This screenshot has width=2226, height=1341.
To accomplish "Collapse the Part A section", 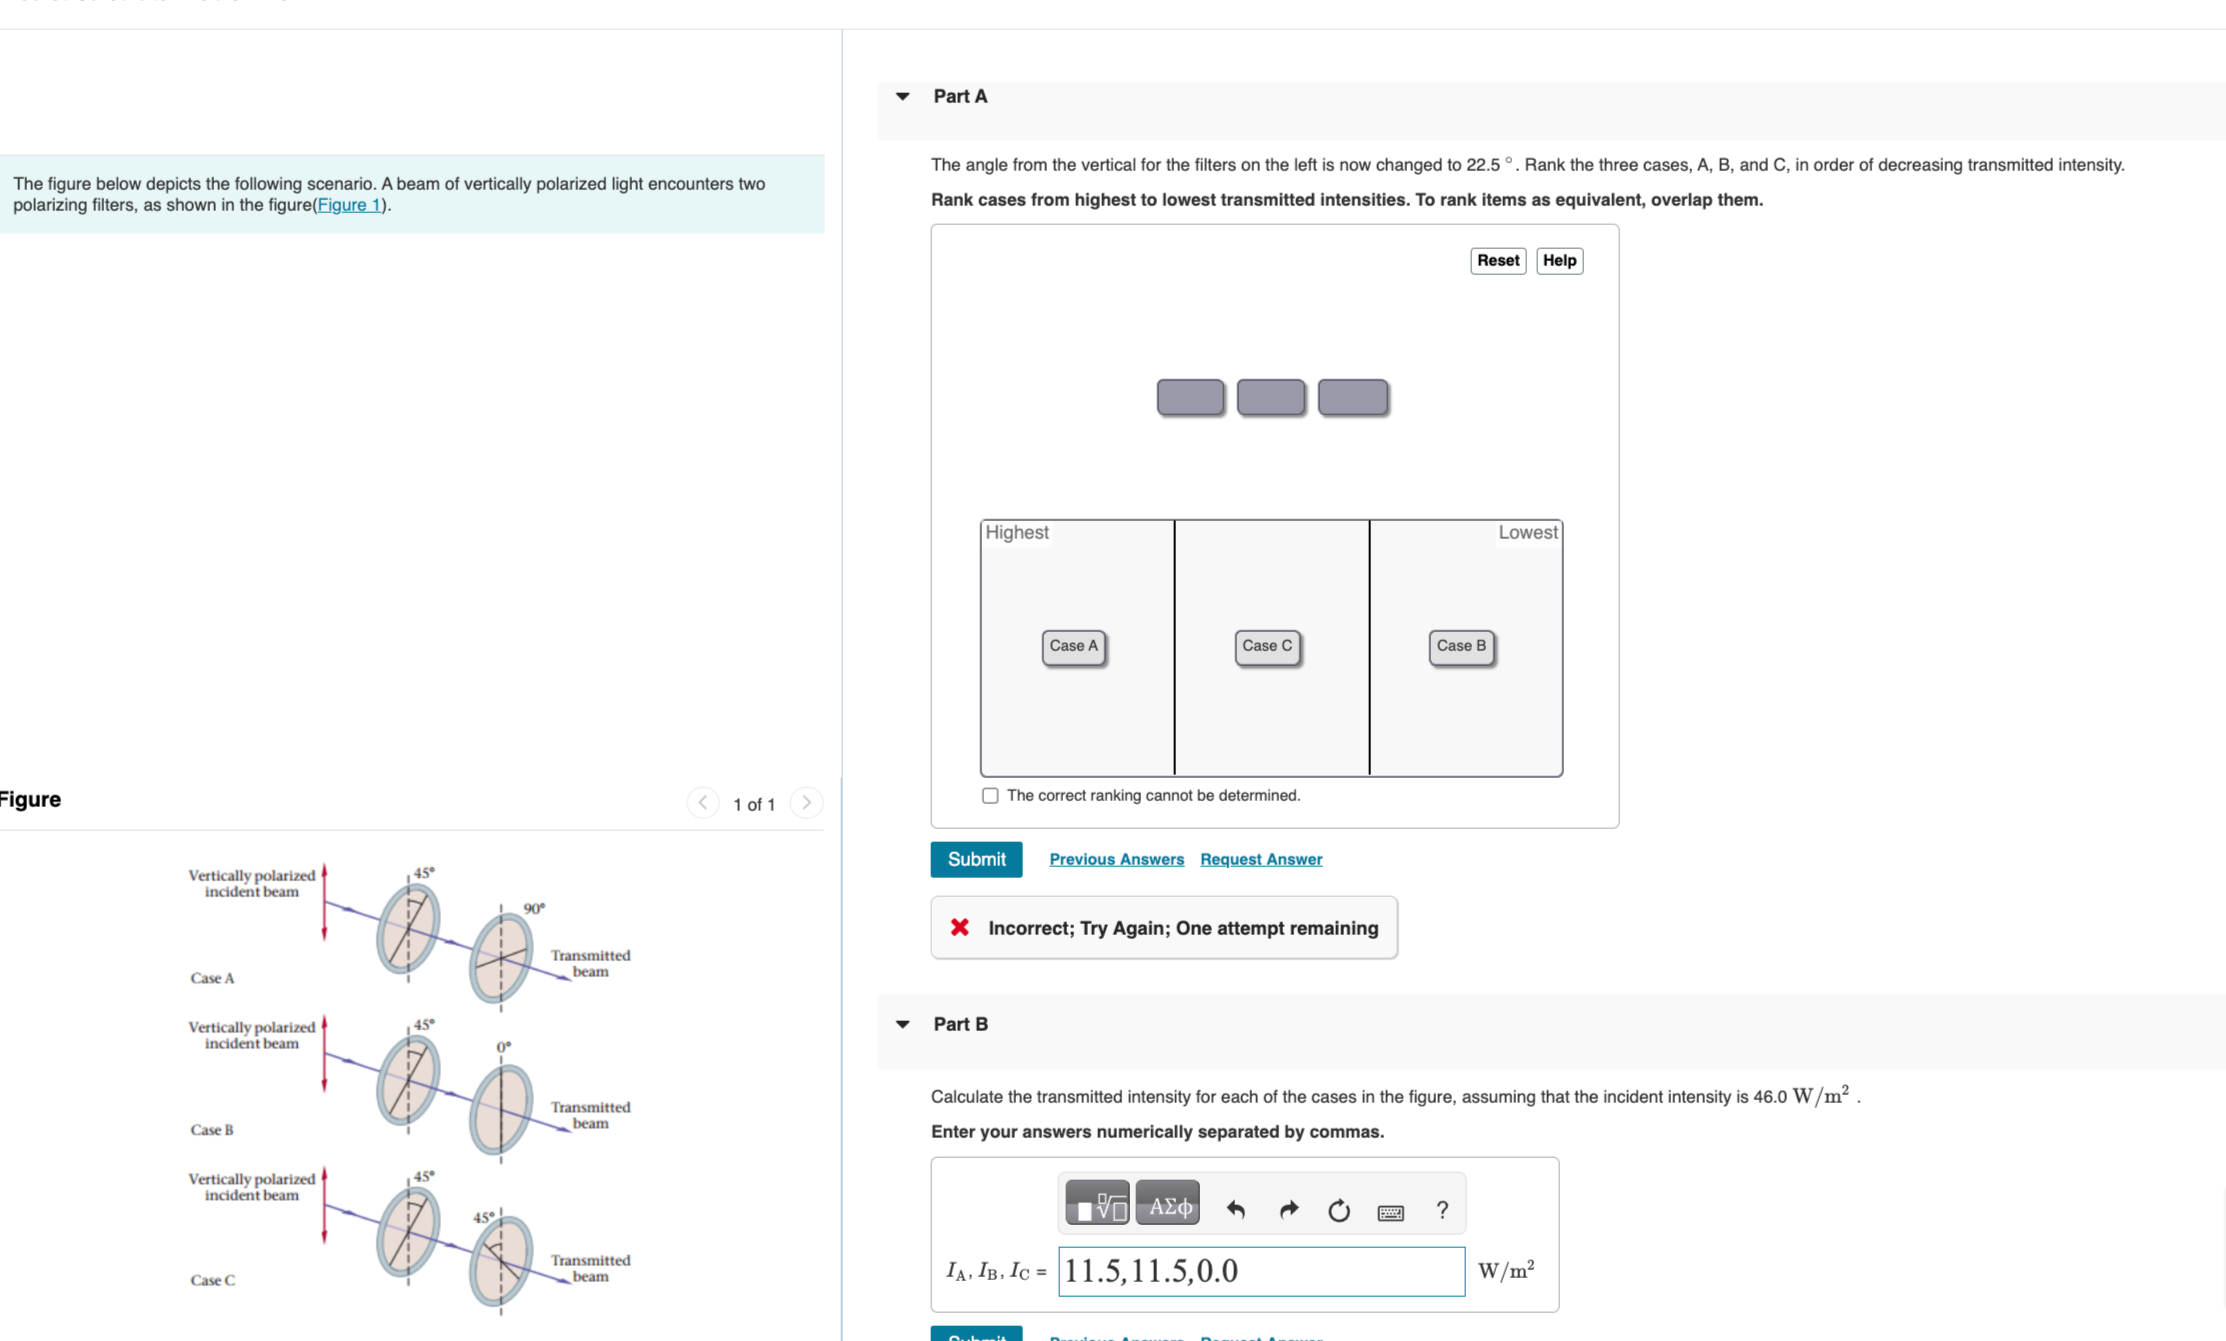I will pyautogui.click(x=901, y=95).
